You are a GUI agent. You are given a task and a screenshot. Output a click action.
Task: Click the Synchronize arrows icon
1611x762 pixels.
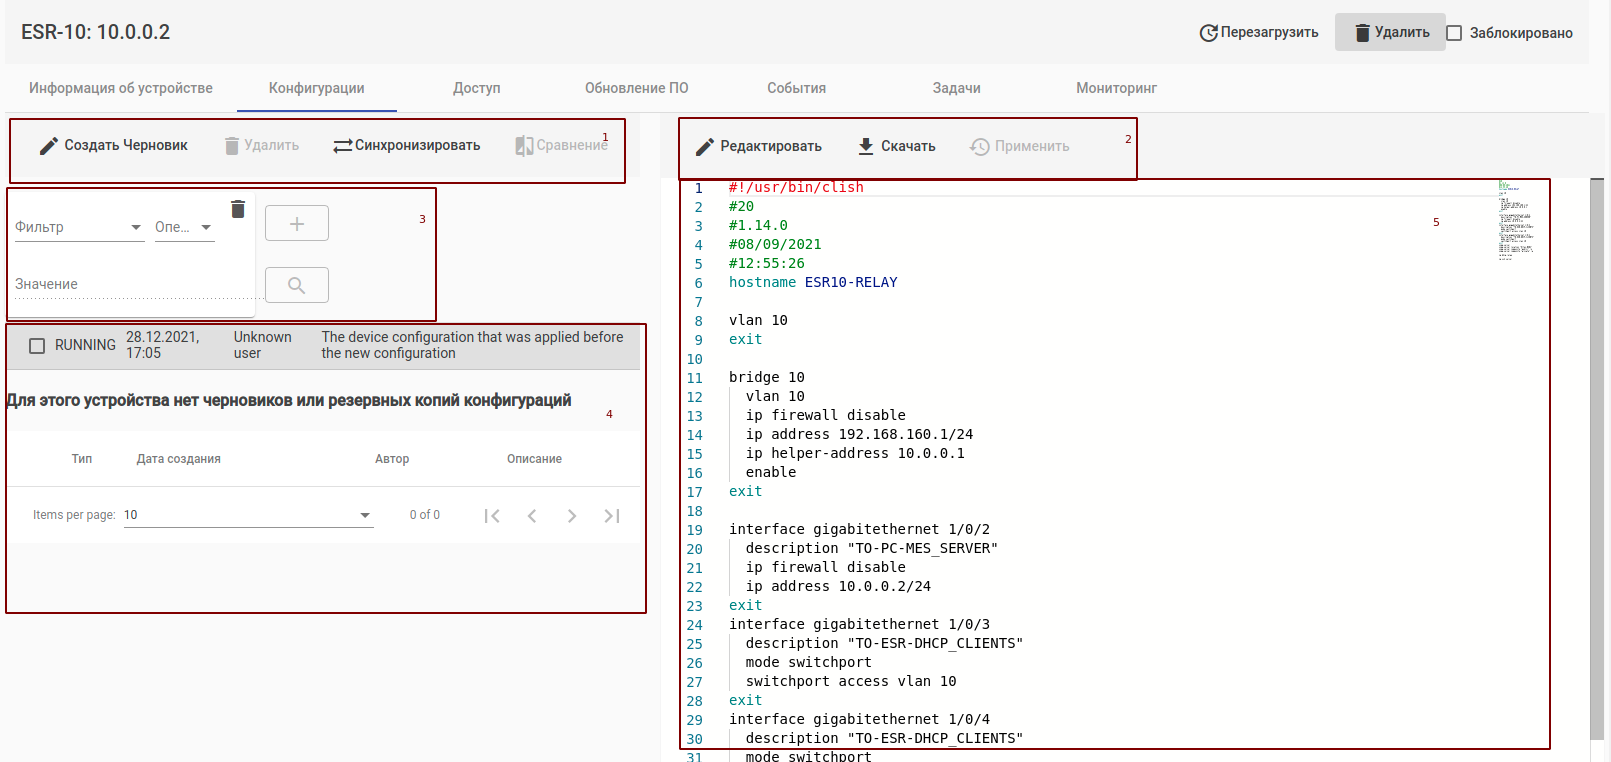(343, 146)
